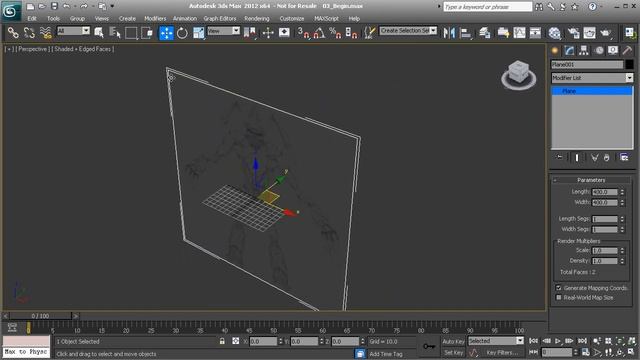Click the ViewCube in the viewport

tap(518, 75)
